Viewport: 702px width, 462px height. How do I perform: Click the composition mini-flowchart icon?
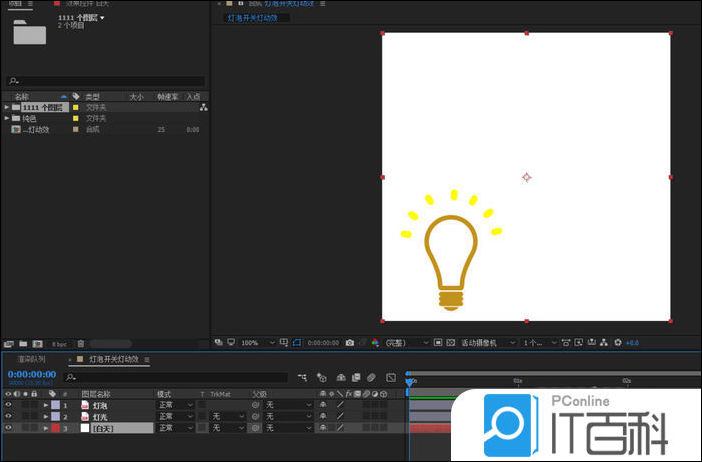tap(303, 377)
